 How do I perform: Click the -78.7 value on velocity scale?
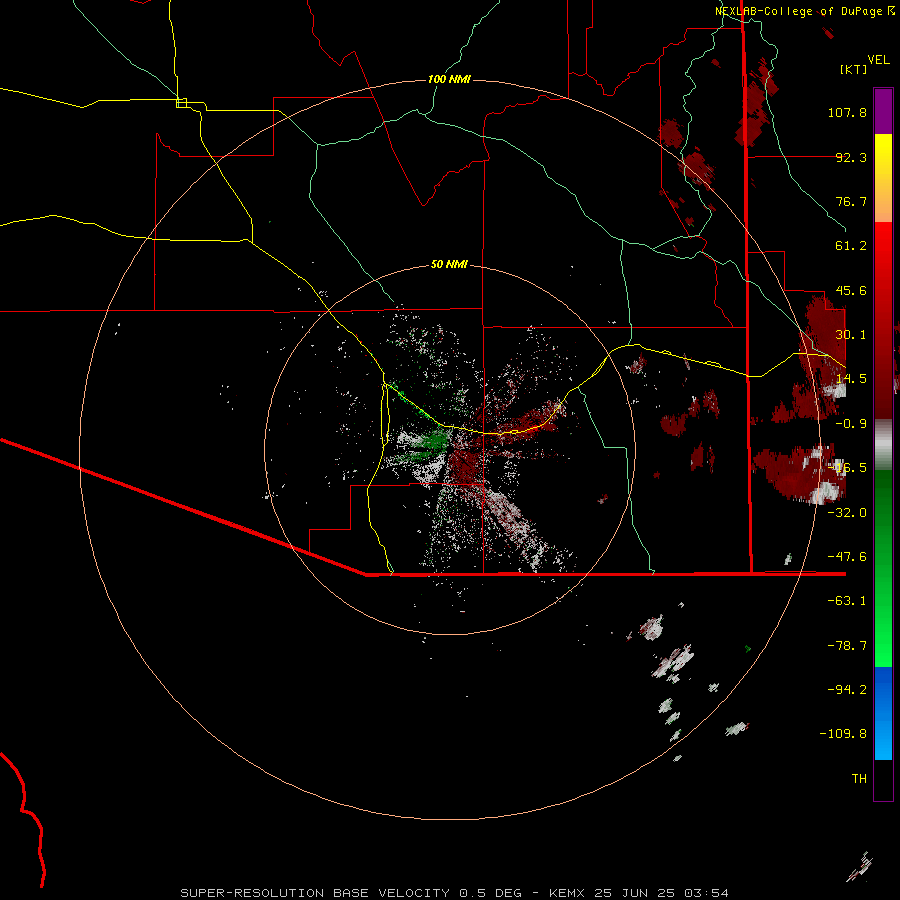847,646
